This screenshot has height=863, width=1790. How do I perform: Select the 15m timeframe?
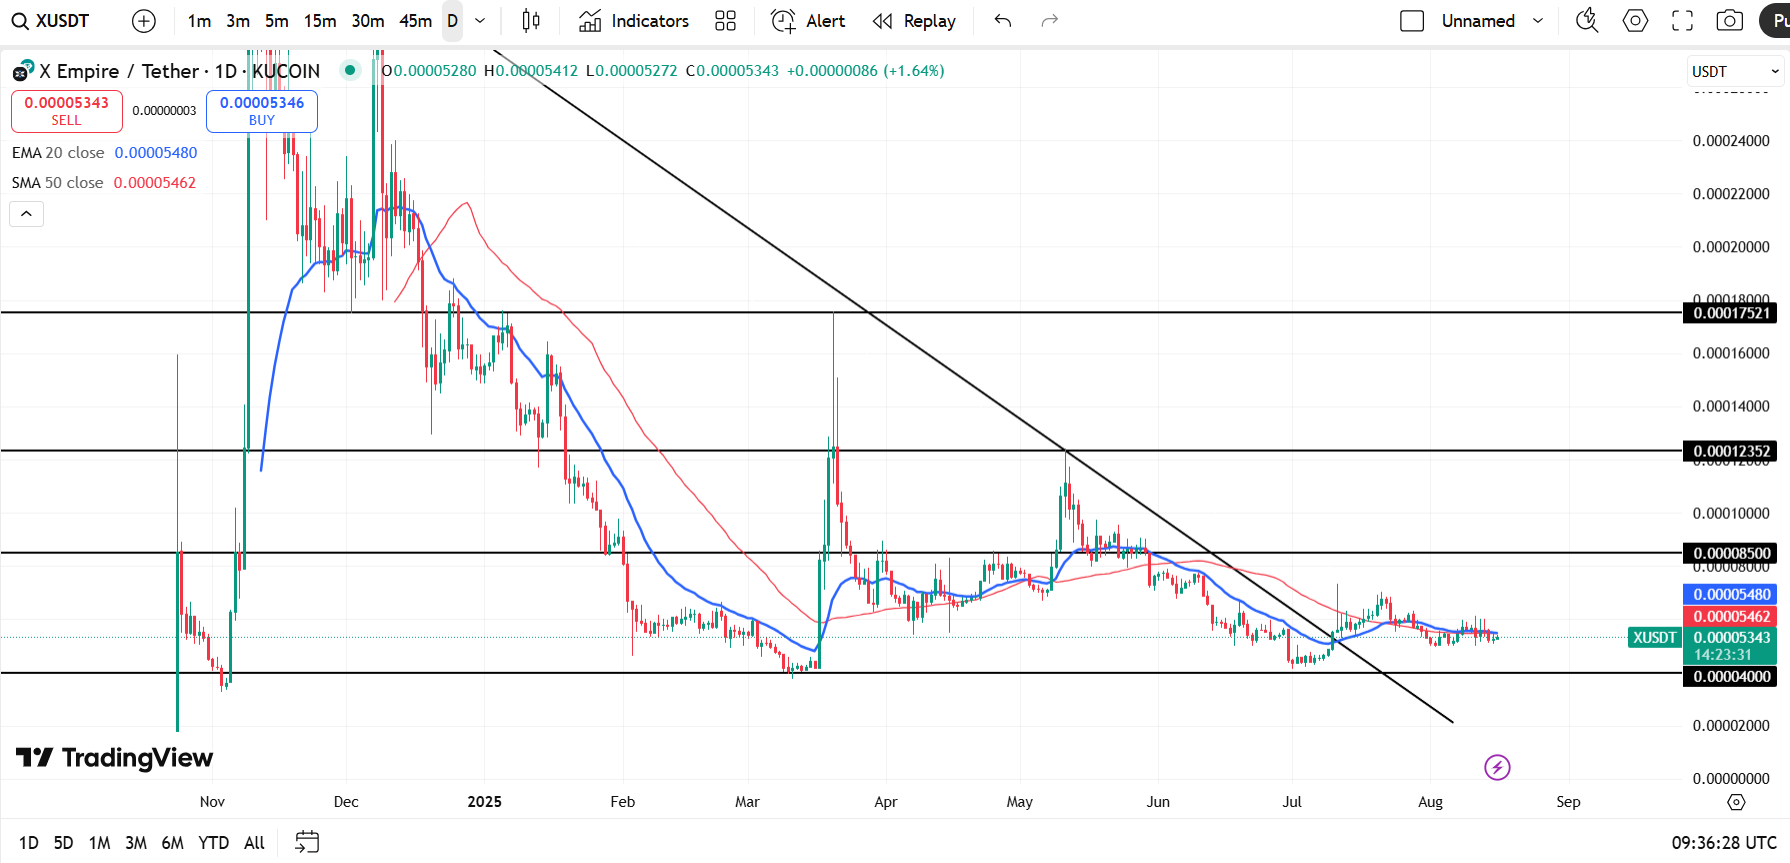tap(320, 21)
